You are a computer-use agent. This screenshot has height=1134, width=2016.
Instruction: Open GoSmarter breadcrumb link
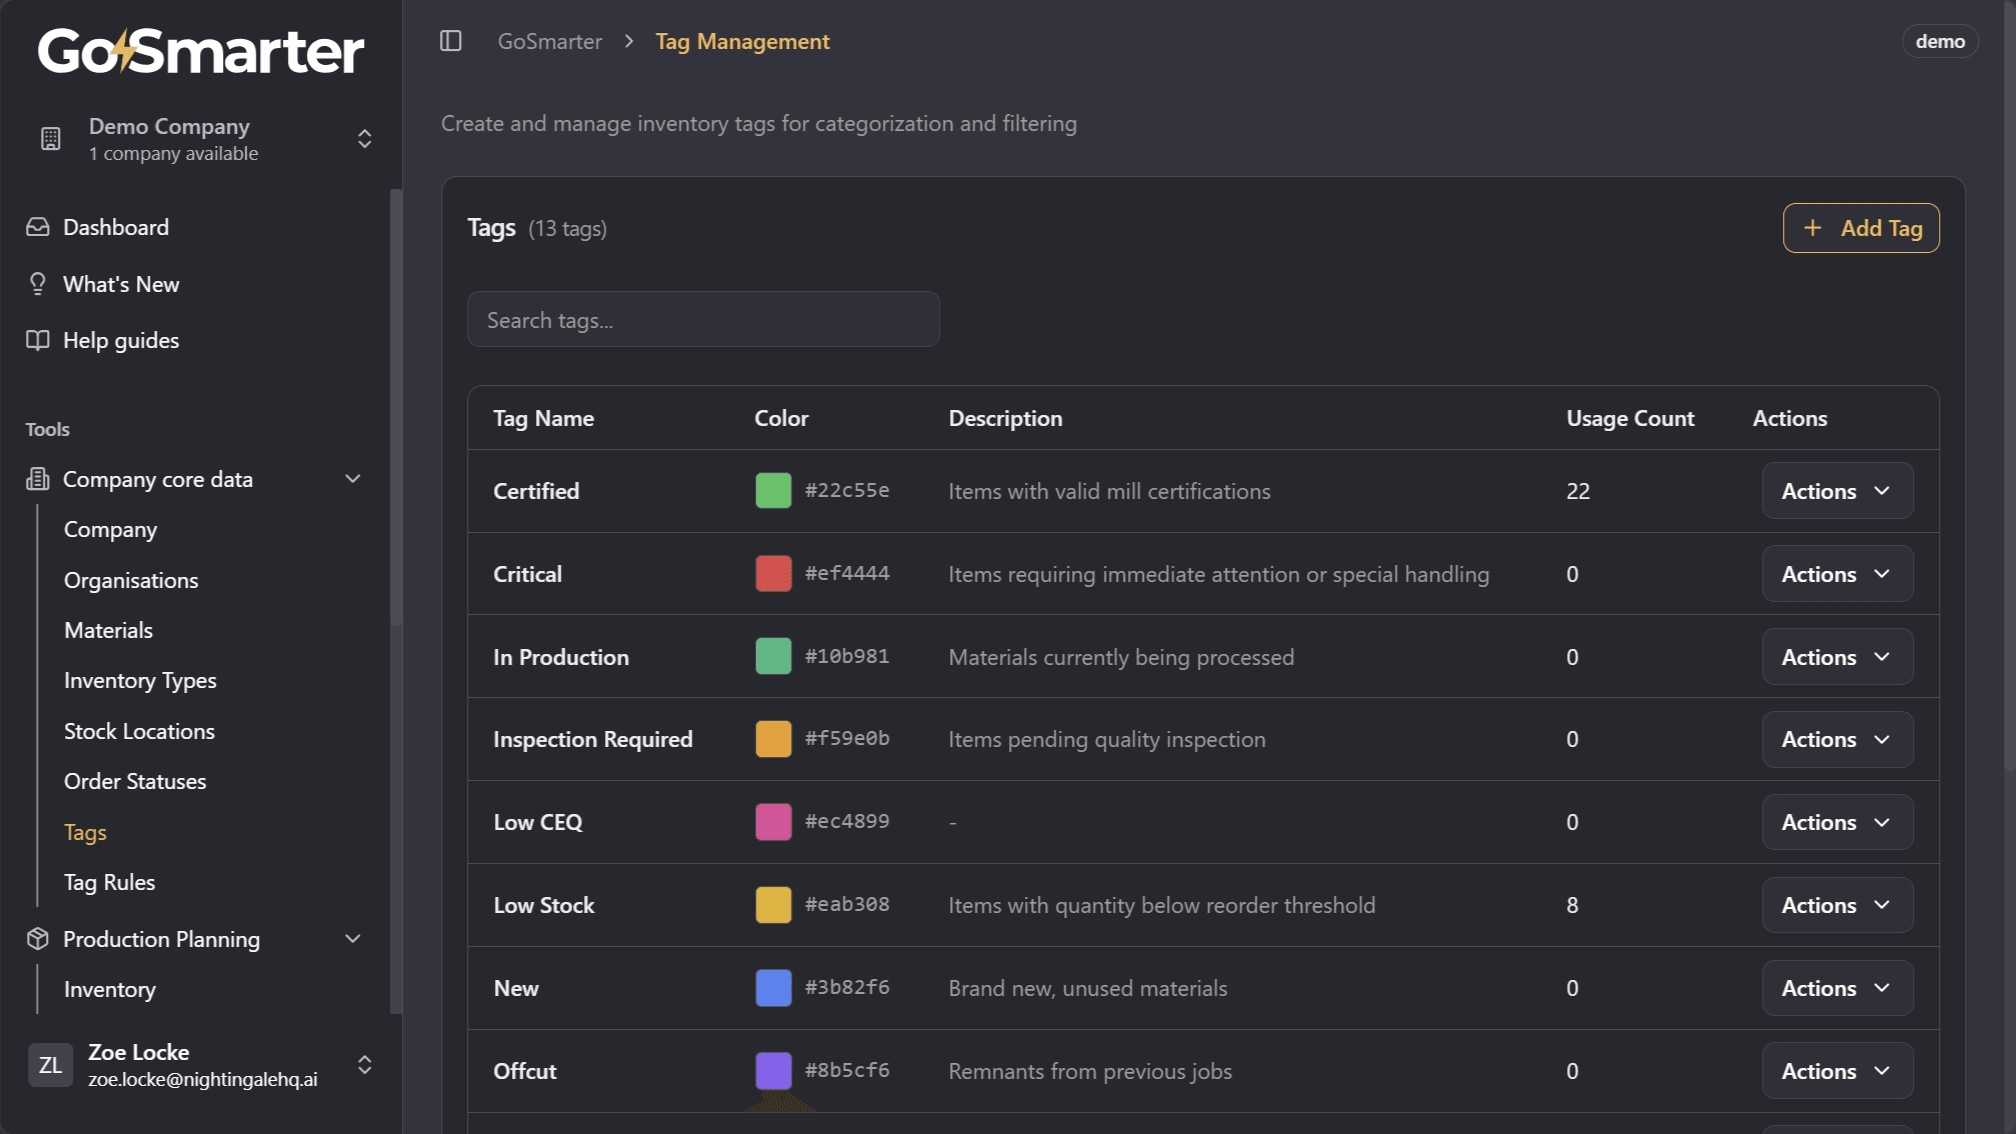tap(549, 41)
